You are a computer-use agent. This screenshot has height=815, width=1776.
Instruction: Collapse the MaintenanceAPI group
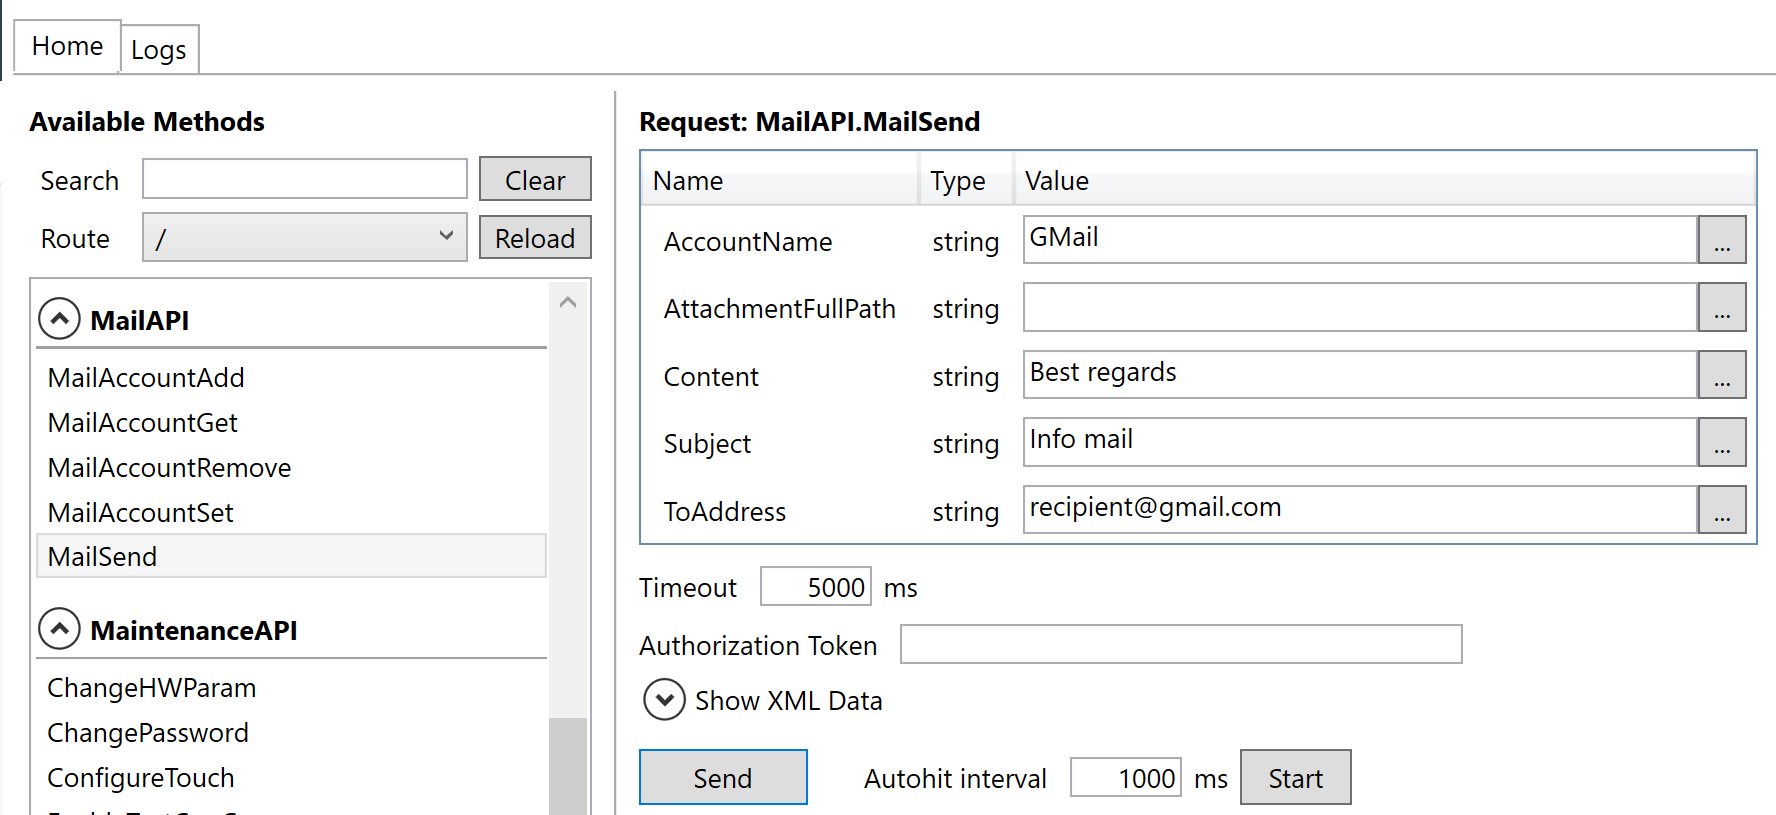click(x=59, y=630)
